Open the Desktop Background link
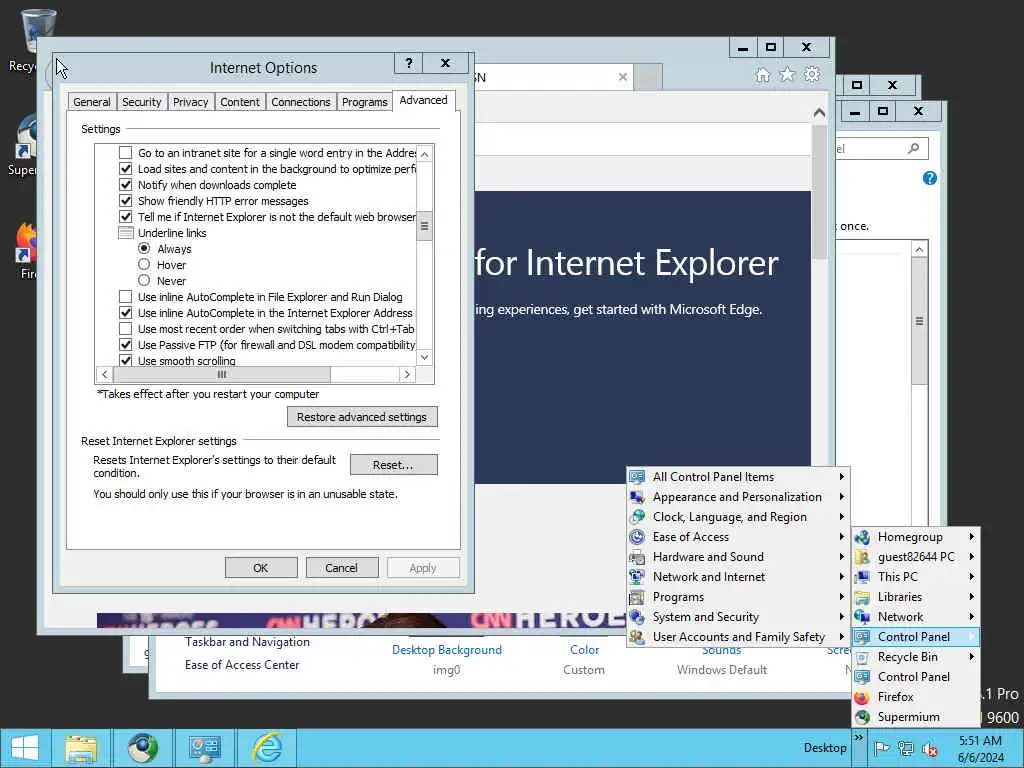This screenshot has height=768, width=1024. 447,650
